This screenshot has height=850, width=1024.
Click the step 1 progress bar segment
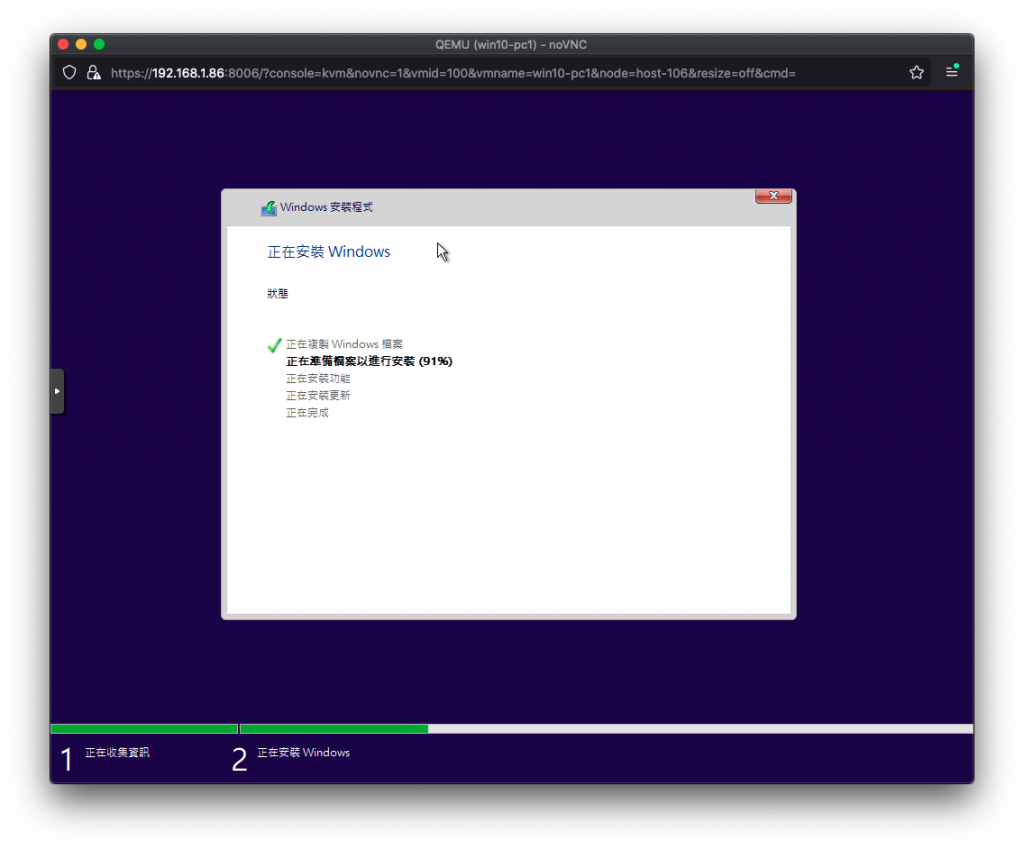[144, 729]
